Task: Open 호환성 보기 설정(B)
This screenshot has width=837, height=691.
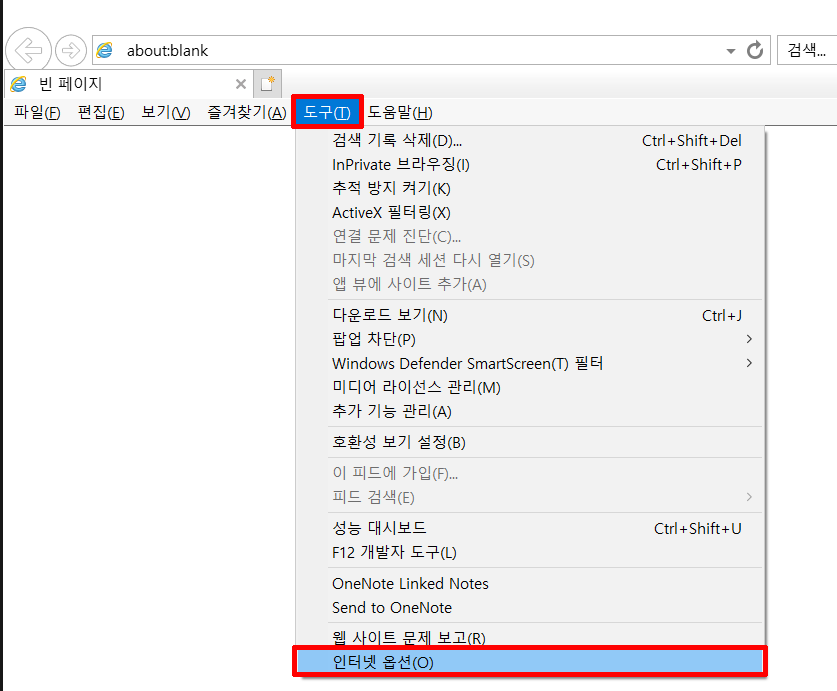Action: tap(531, 442)
